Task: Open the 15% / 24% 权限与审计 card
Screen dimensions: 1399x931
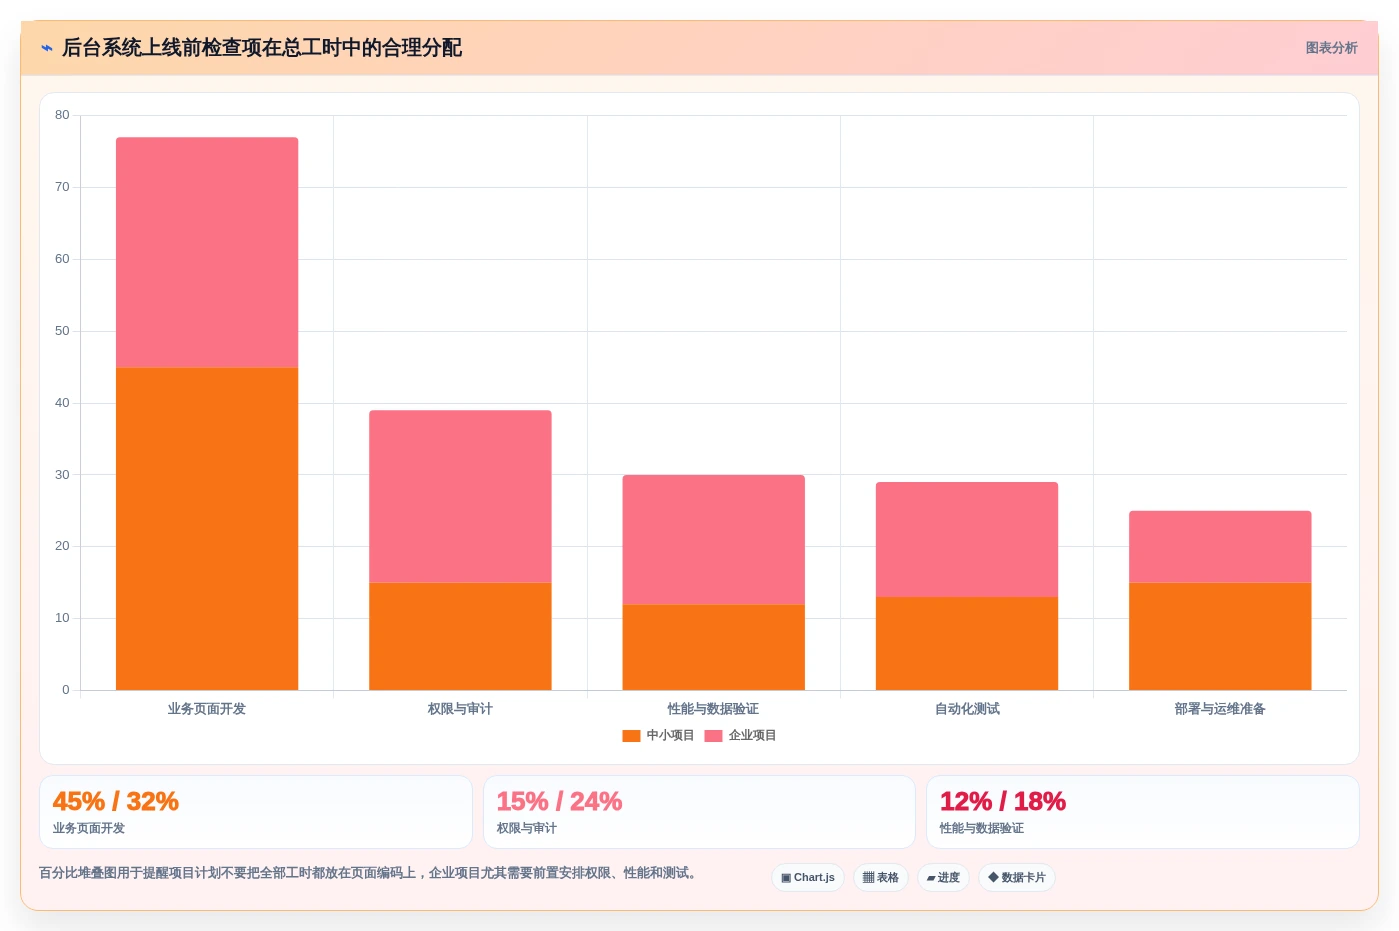Action: pos(699,812)
